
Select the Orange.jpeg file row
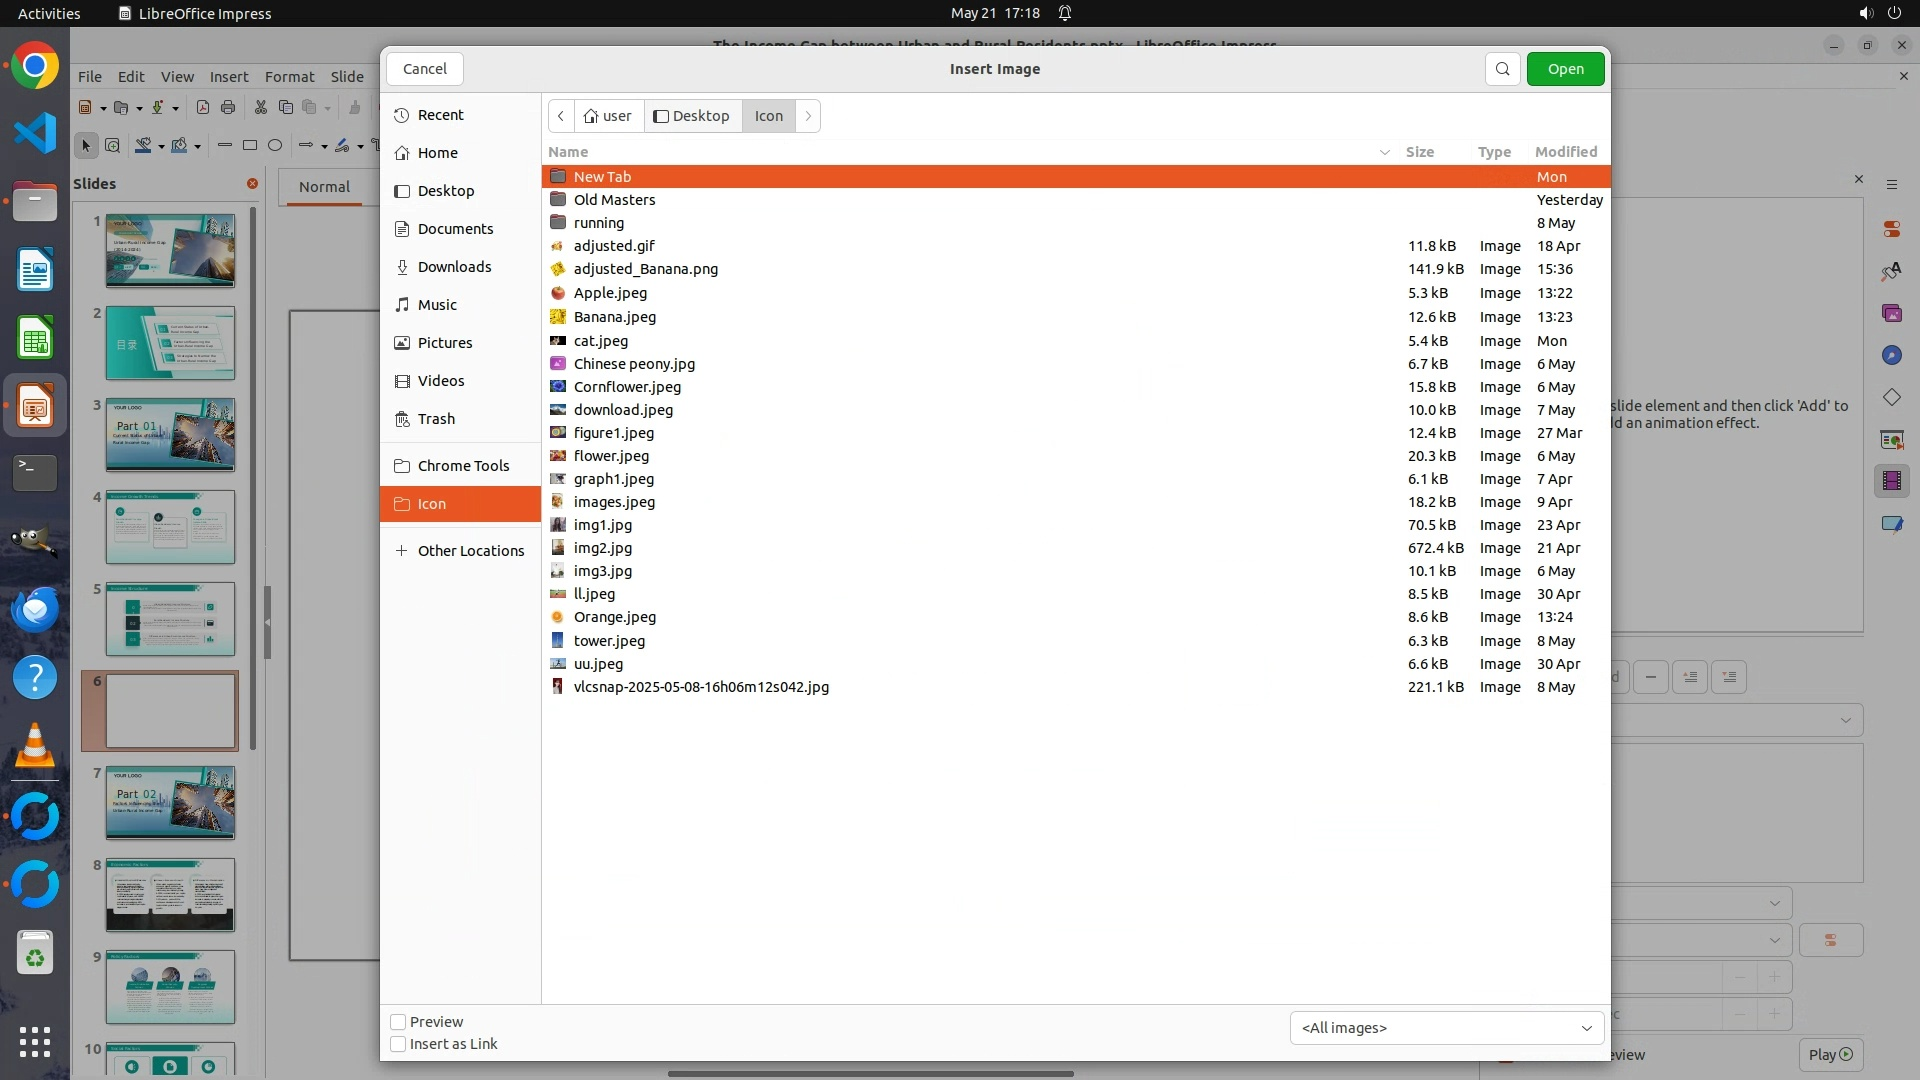pos(614,617)
